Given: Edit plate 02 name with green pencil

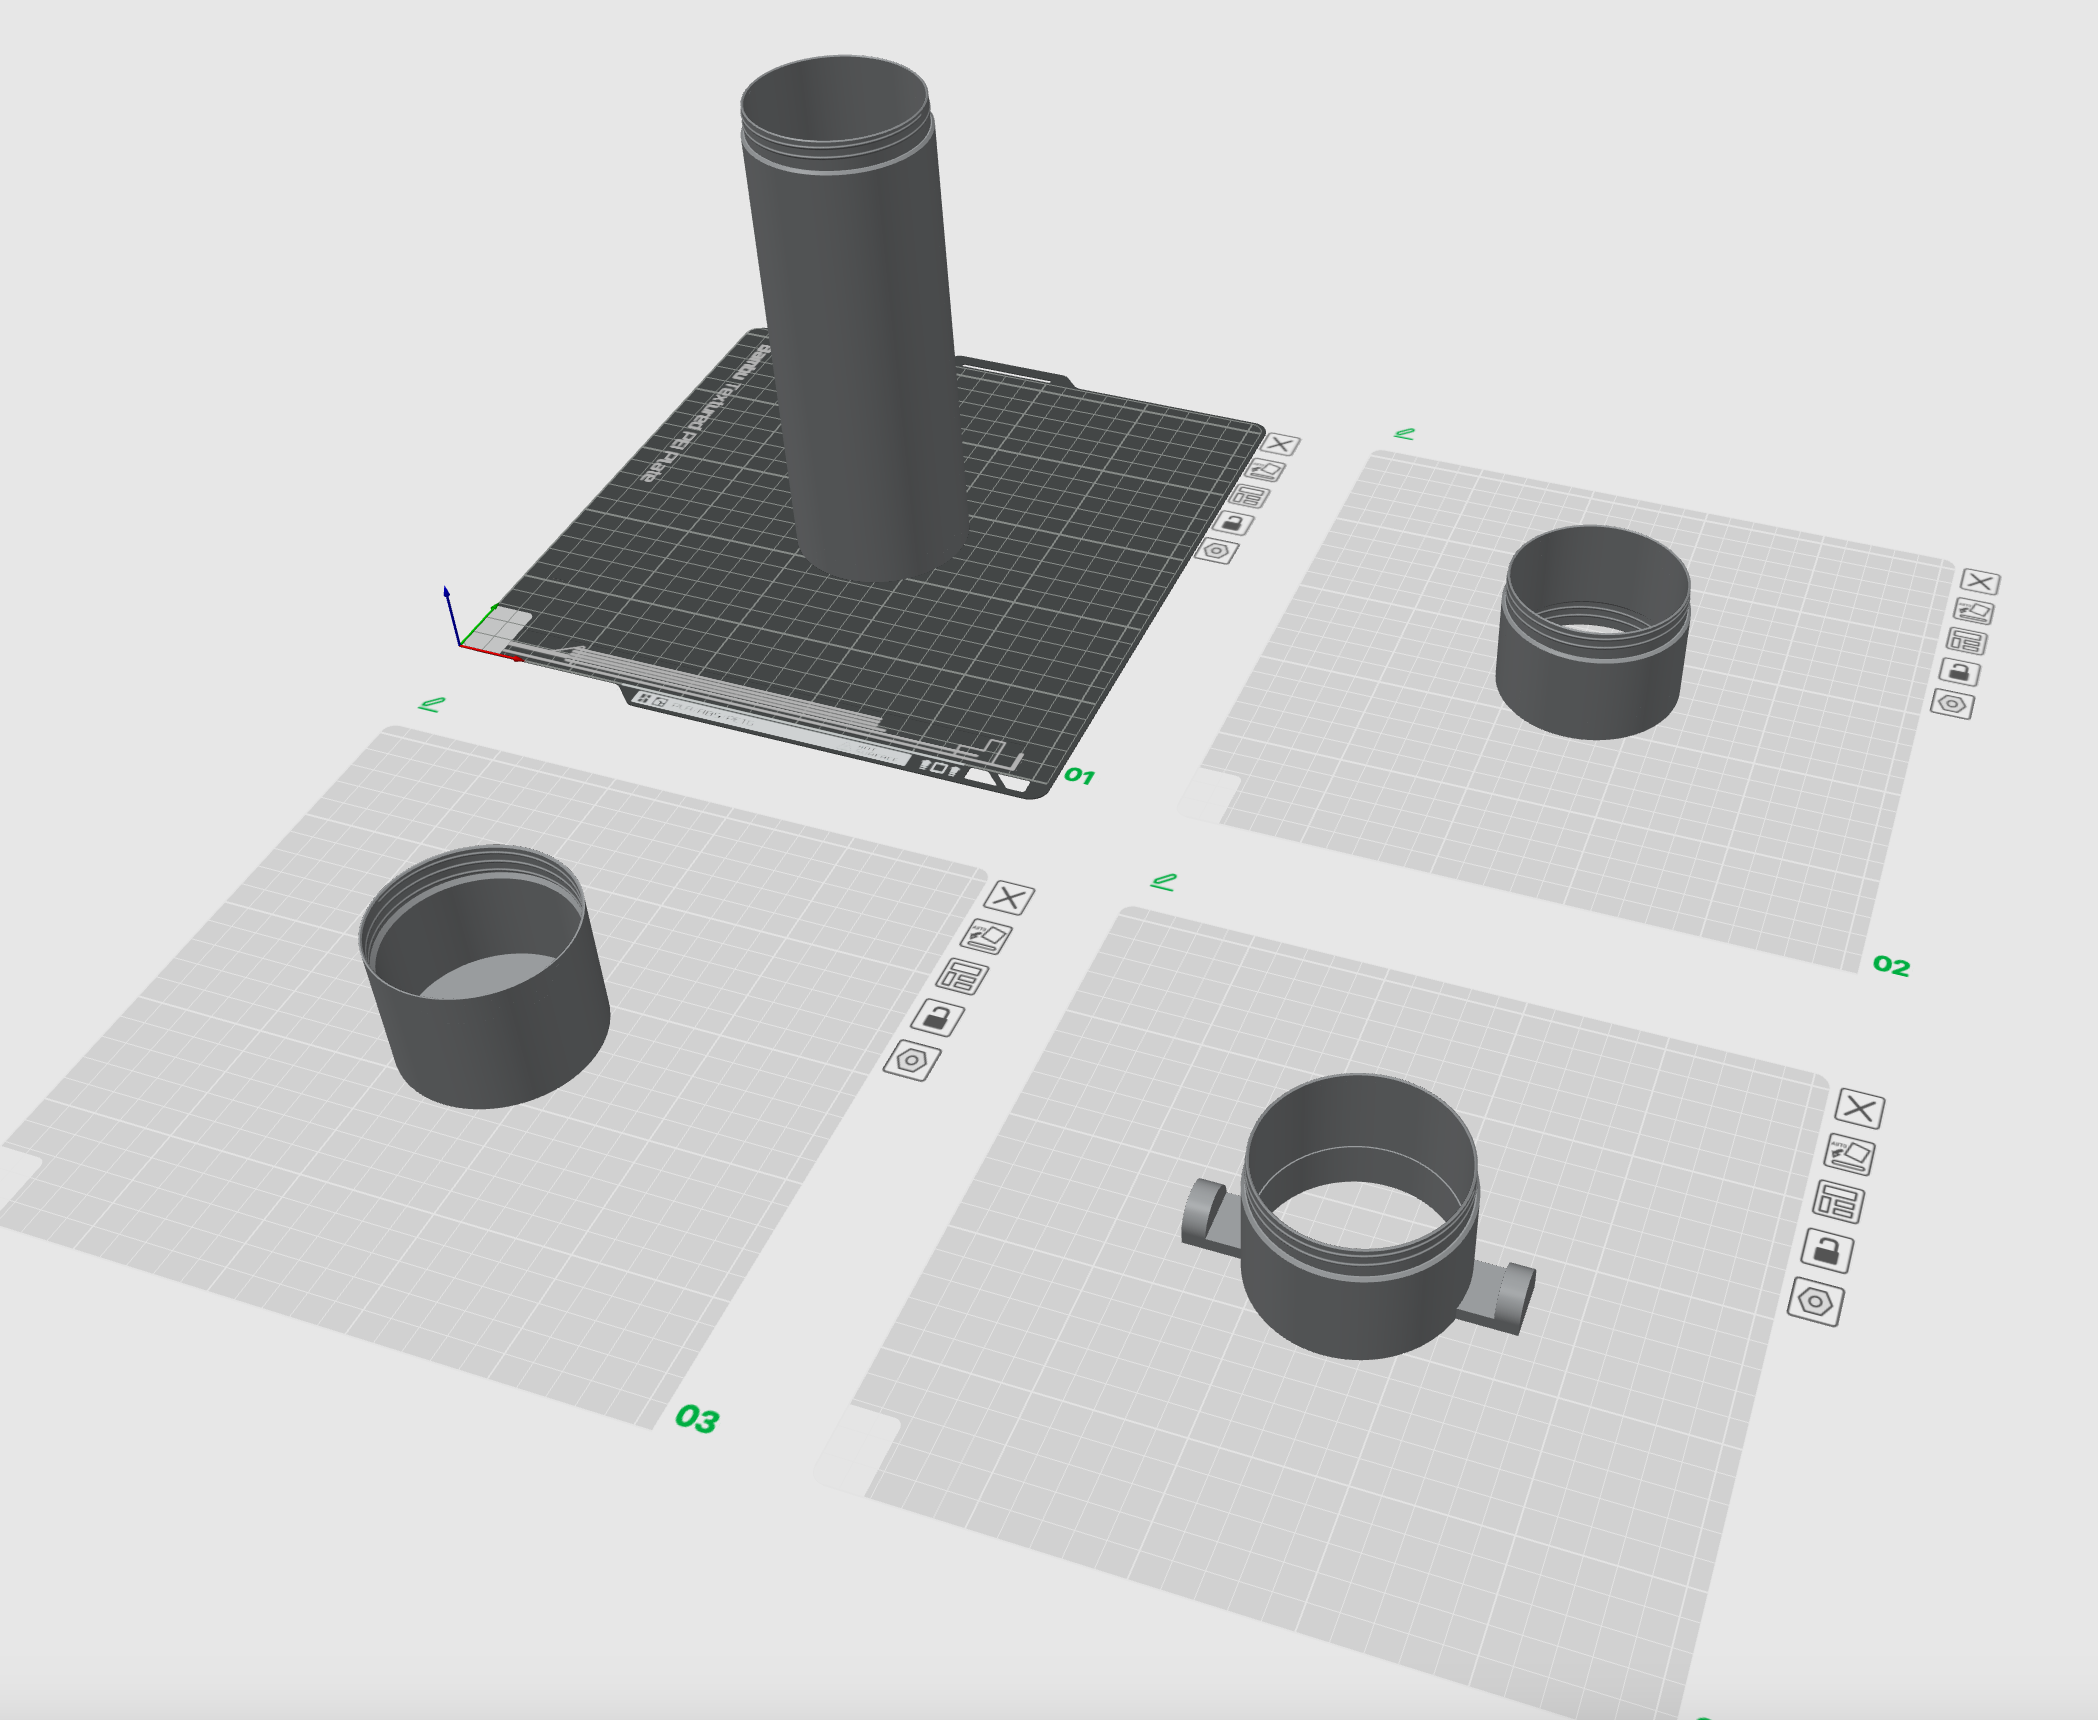Looking at the screenshot, I should point(1405,434).
